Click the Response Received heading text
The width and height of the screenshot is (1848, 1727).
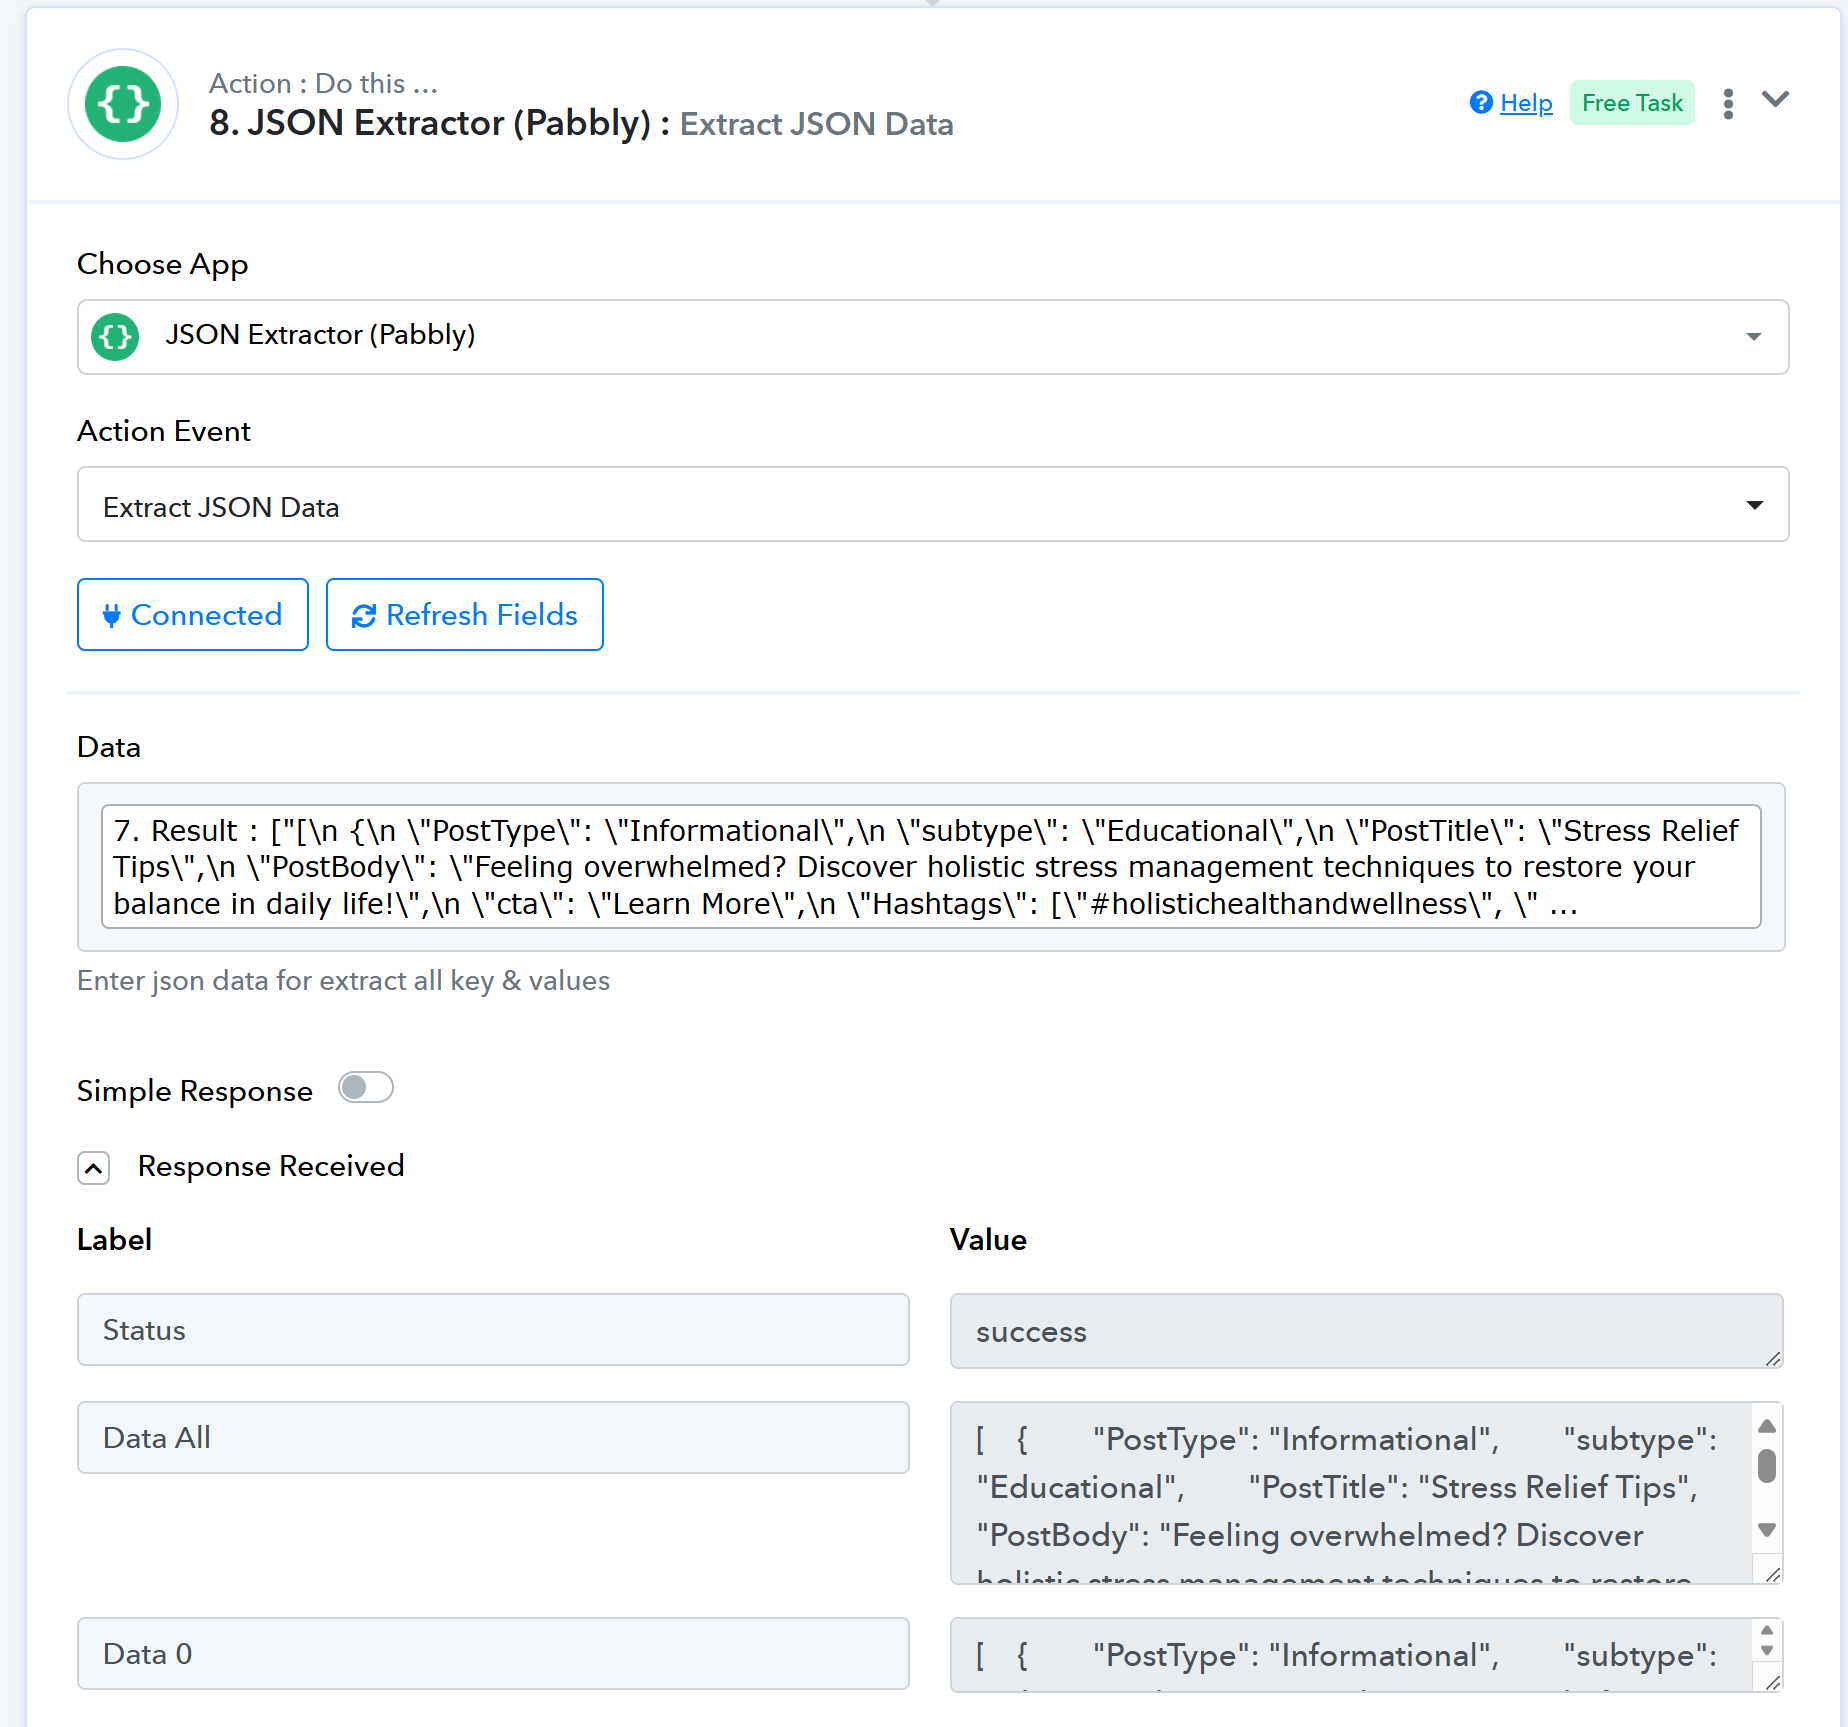point(271,1166)
